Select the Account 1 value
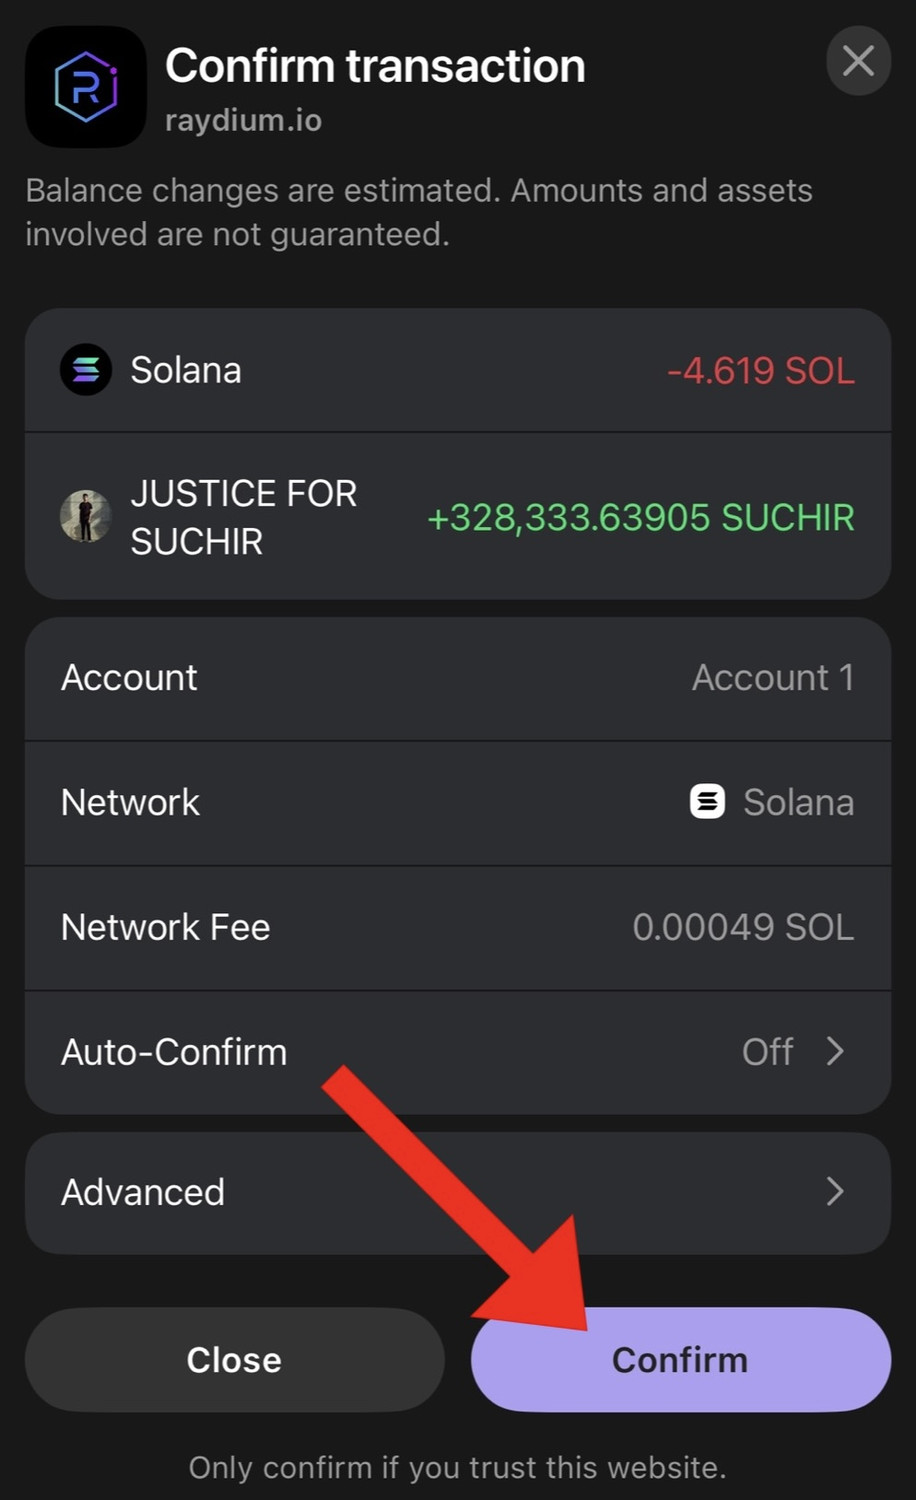This screenshot has height=1500, width=916. [x=773, y=678]
